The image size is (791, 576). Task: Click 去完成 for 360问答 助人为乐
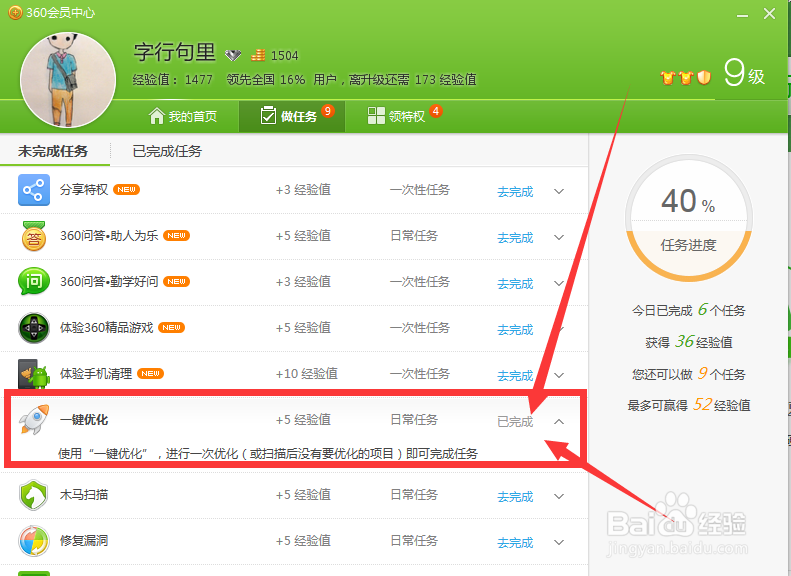point(515,238)
